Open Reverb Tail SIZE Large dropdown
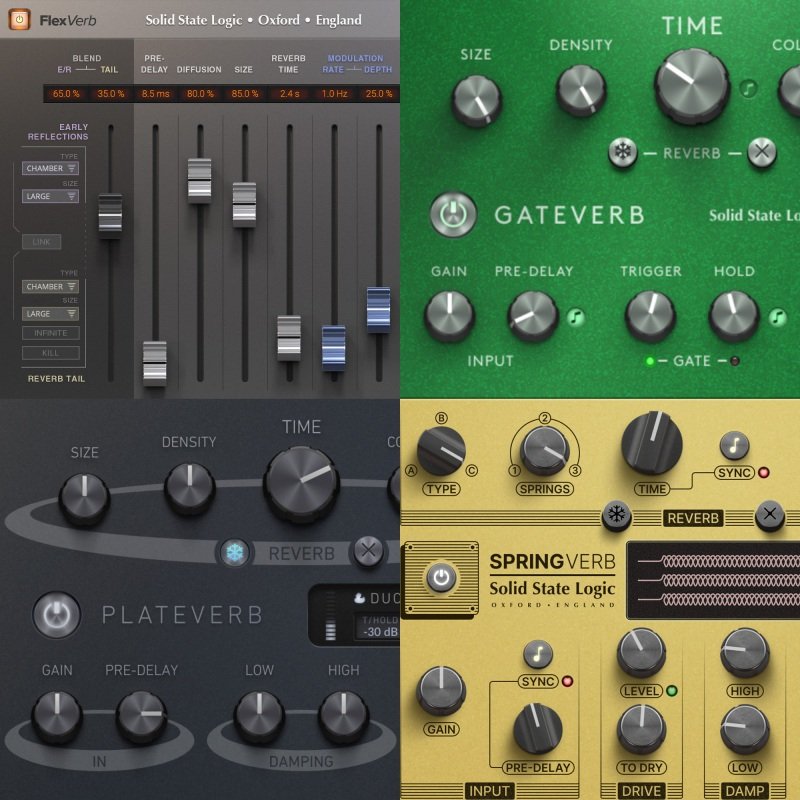 50,314
